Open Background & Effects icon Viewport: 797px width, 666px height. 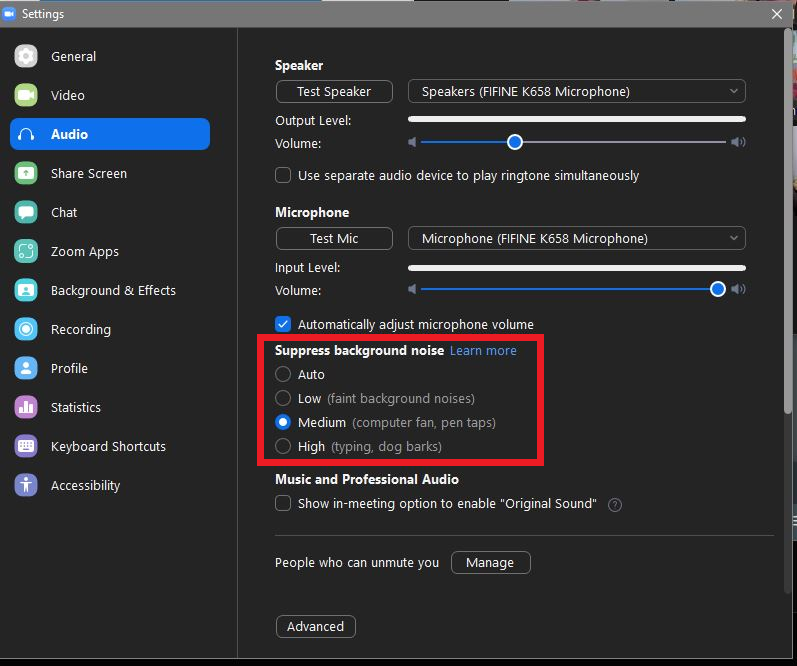(26, 291)
